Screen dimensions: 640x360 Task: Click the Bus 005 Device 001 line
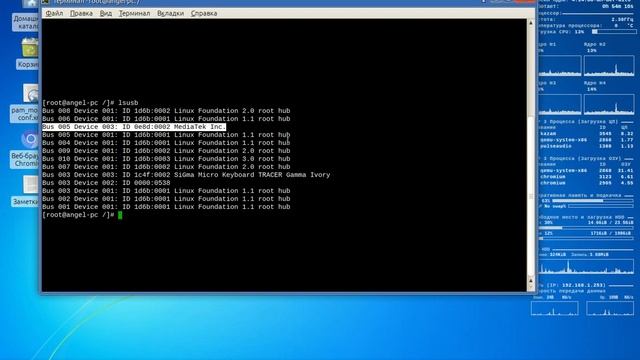[x=166, y=135]
